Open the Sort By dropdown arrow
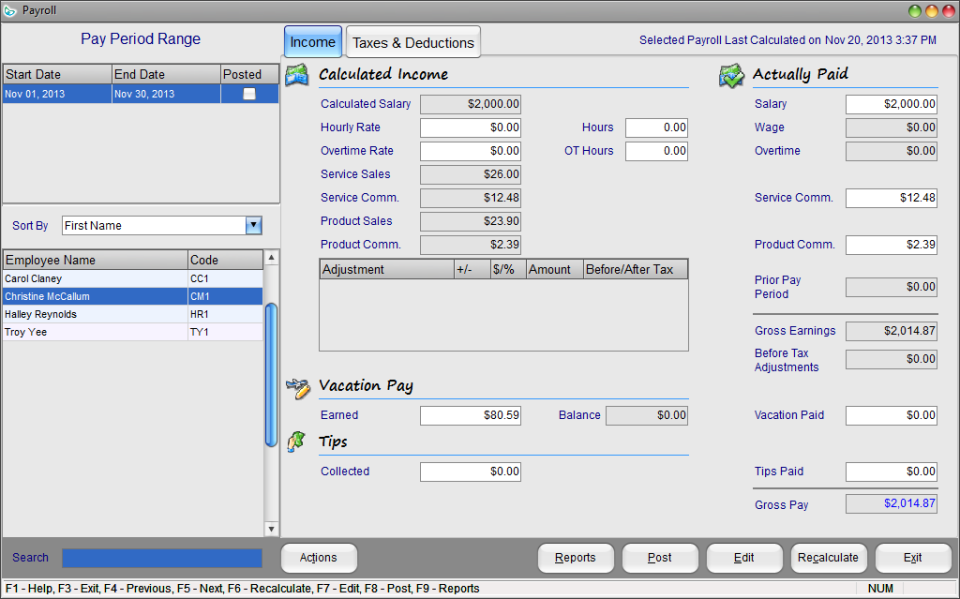Screen dimensions: 960x599 pyautogui.click(x=253, y=225)
